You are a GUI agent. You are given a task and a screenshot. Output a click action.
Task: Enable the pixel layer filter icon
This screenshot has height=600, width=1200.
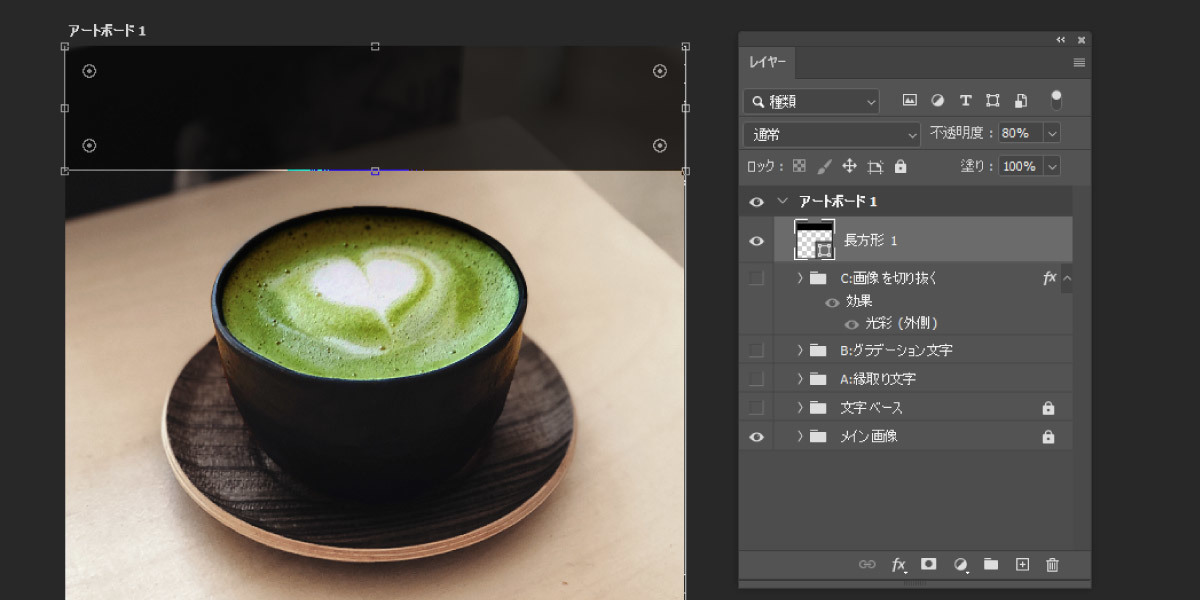[x=910, y=100]
